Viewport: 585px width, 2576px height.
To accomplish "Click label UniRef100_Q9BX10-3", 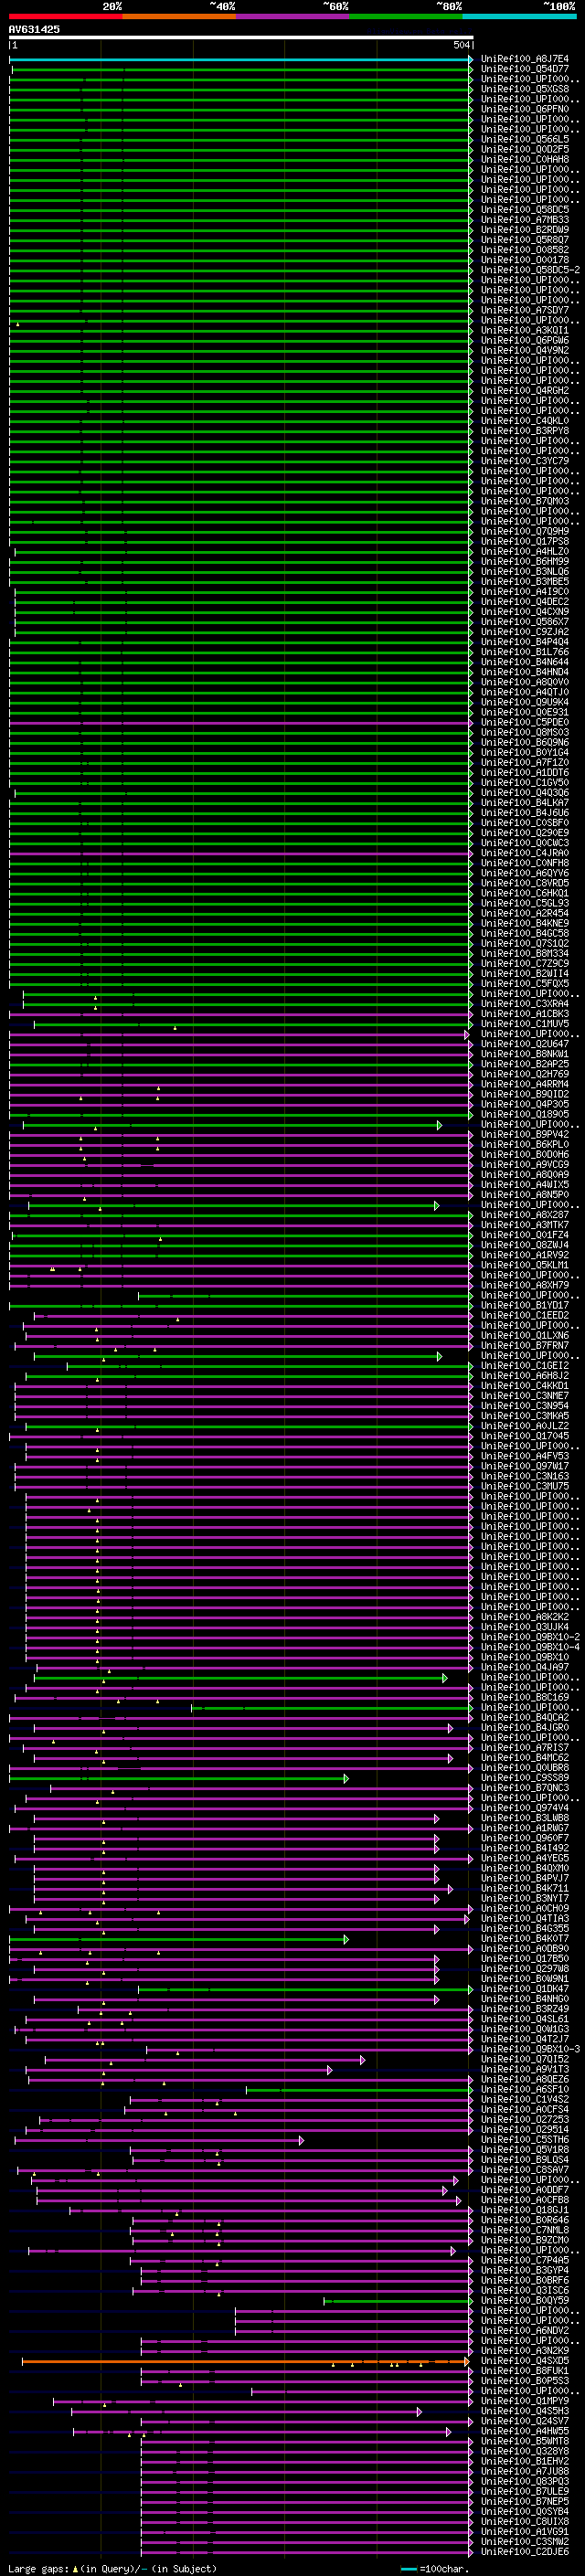I will 530,2049.
